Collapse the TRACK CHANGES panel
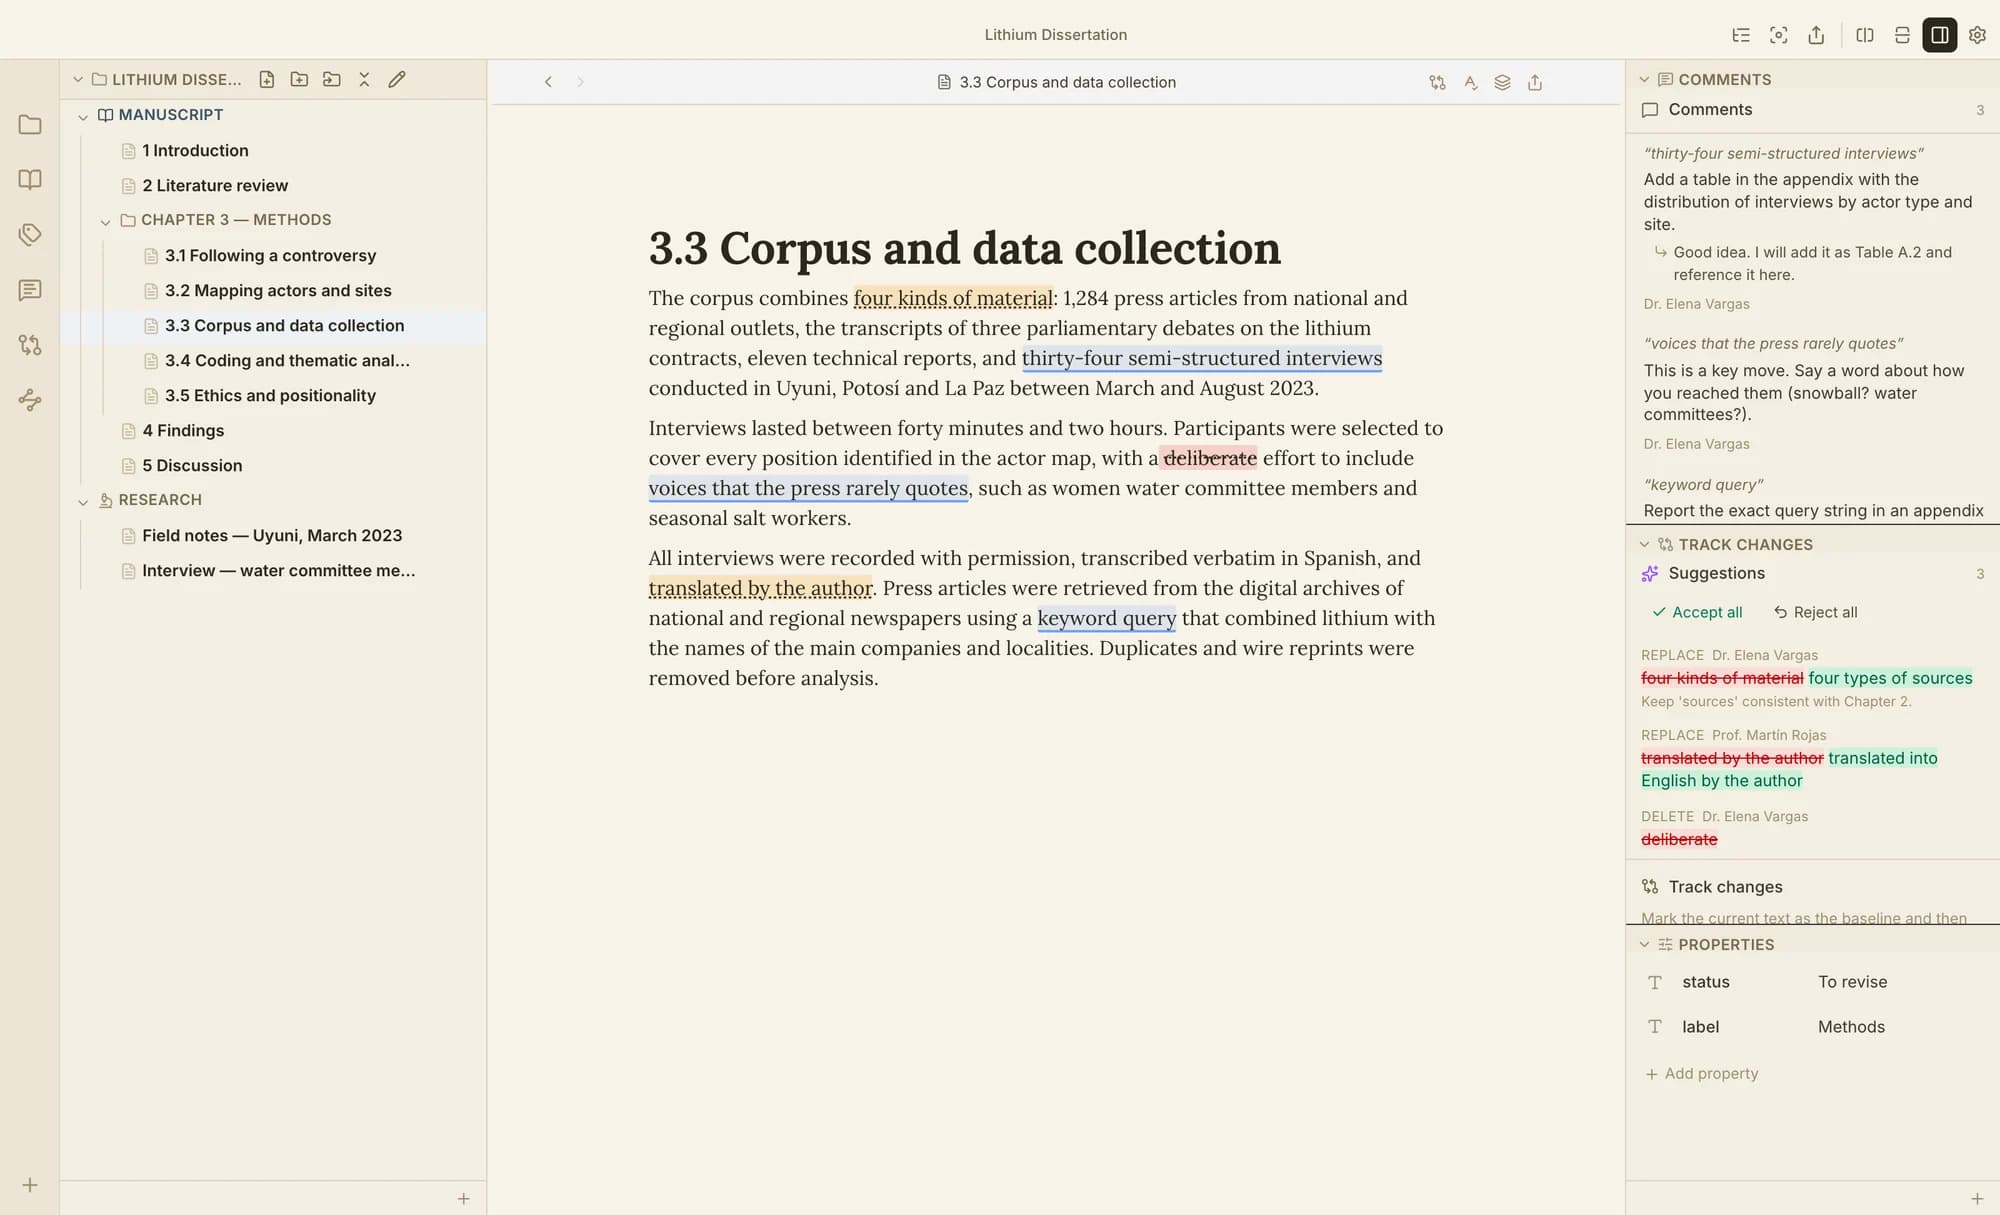 (x=1644, y=544)
